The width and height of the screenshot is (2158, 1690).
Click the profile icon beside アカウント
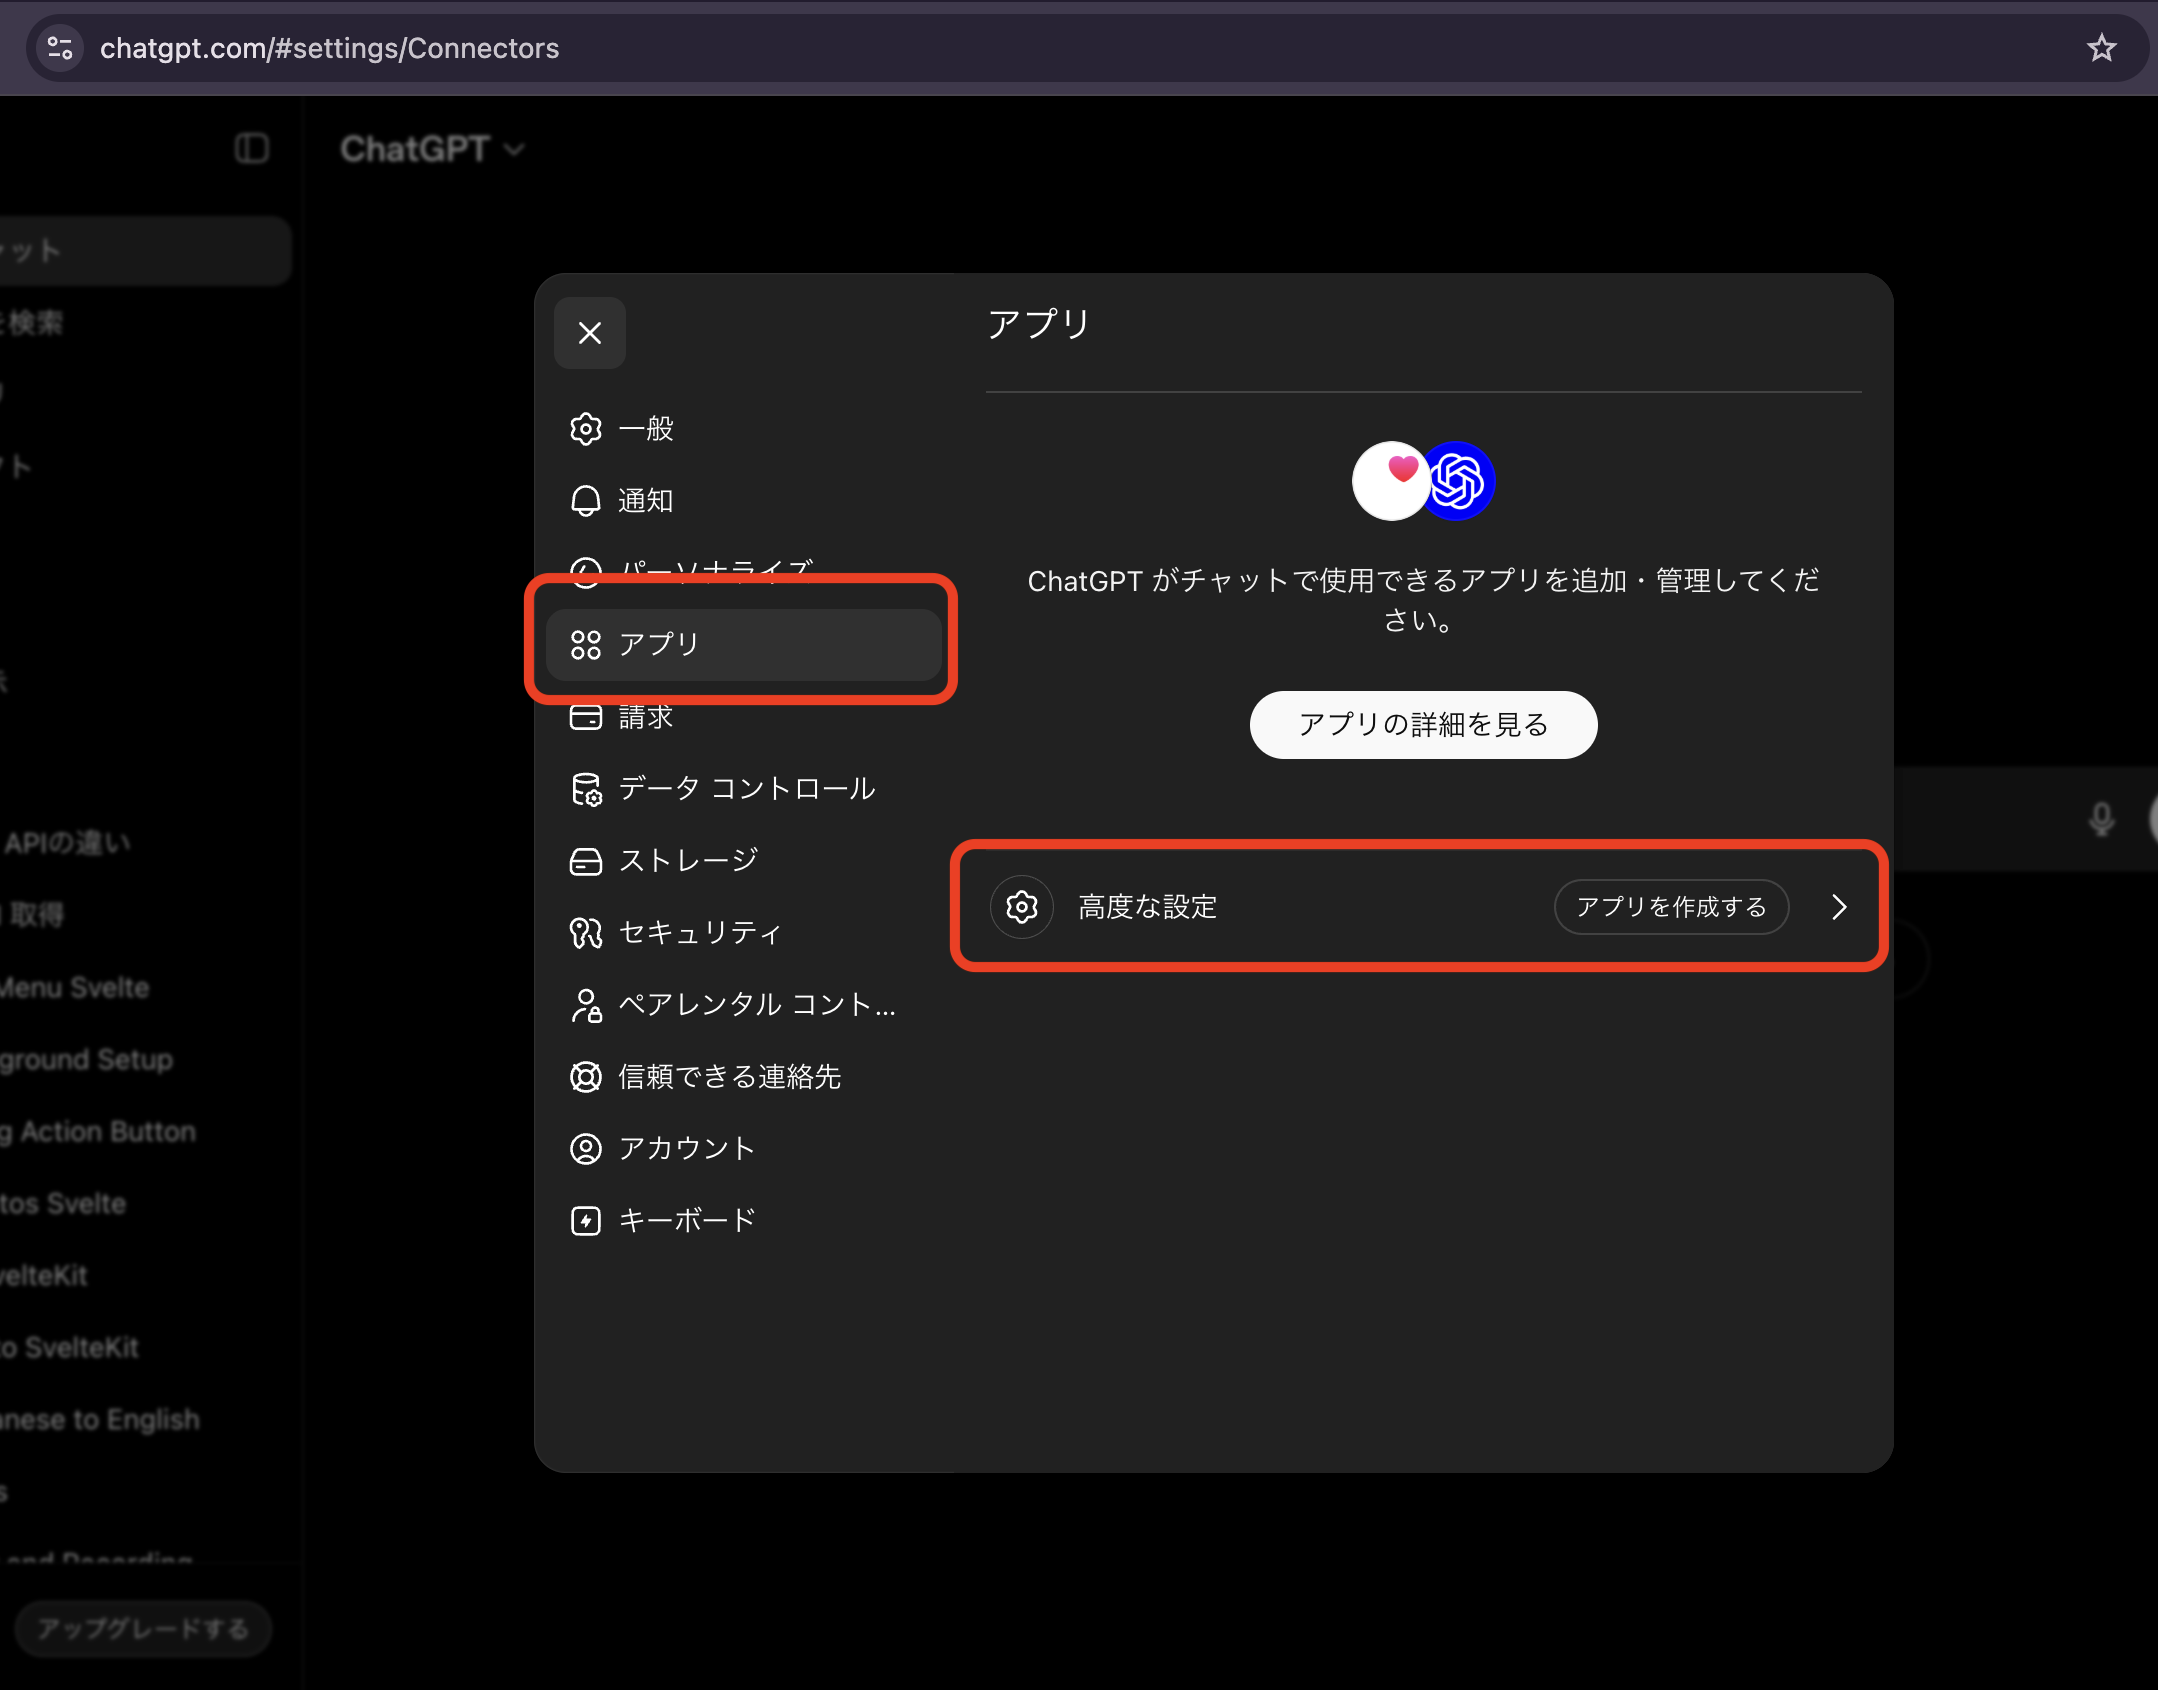[x=586, y=1149]
